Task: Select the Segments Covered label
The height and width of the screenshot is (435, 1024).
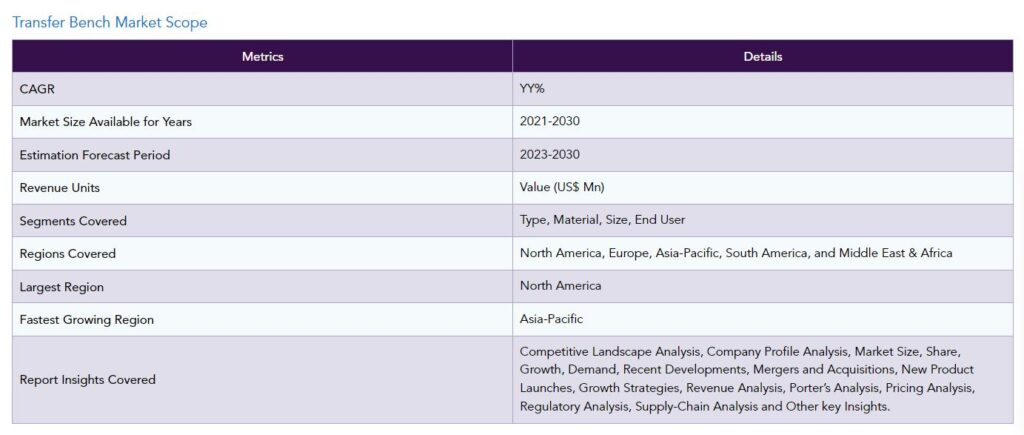Action: click(x=73, y=221)
